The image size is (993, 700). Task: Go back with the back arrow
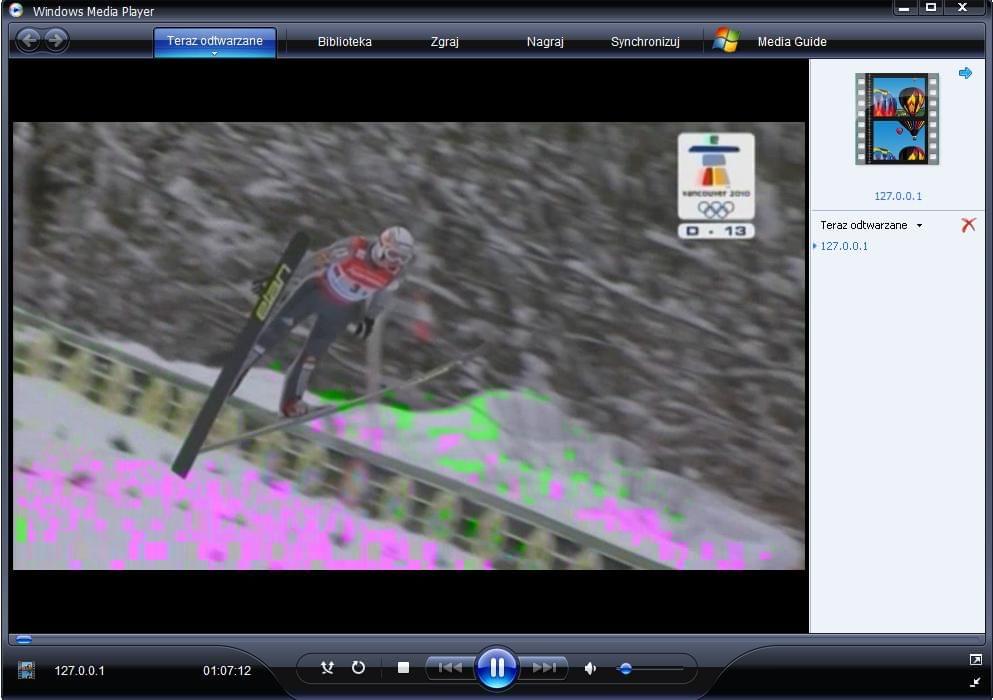(29, 40)
